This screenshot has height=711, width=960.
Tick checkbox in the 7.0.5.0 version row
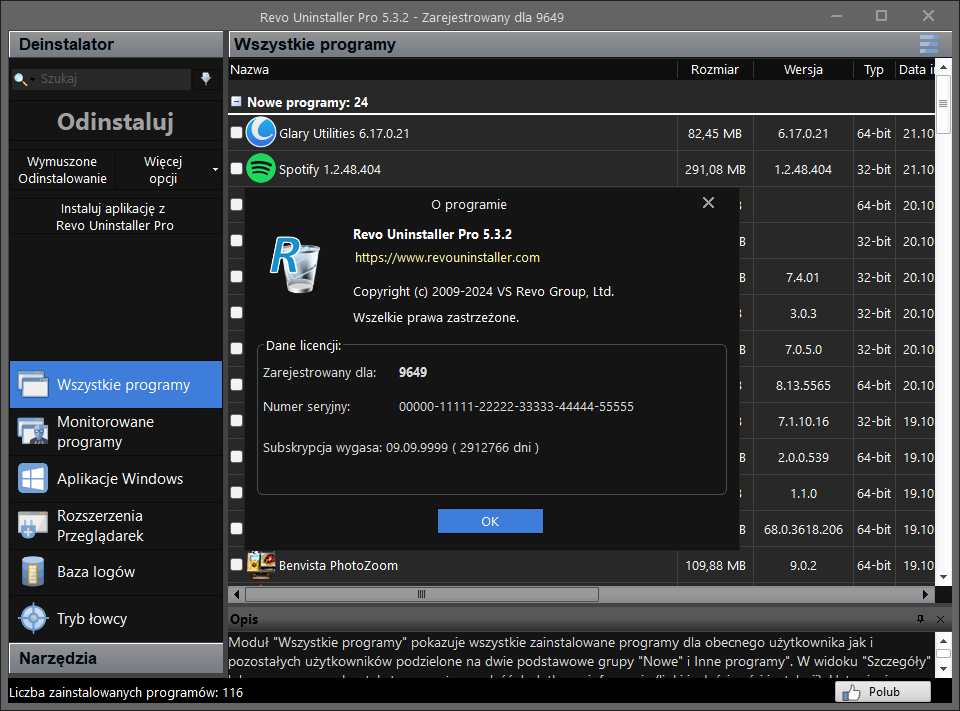(236, 348)
